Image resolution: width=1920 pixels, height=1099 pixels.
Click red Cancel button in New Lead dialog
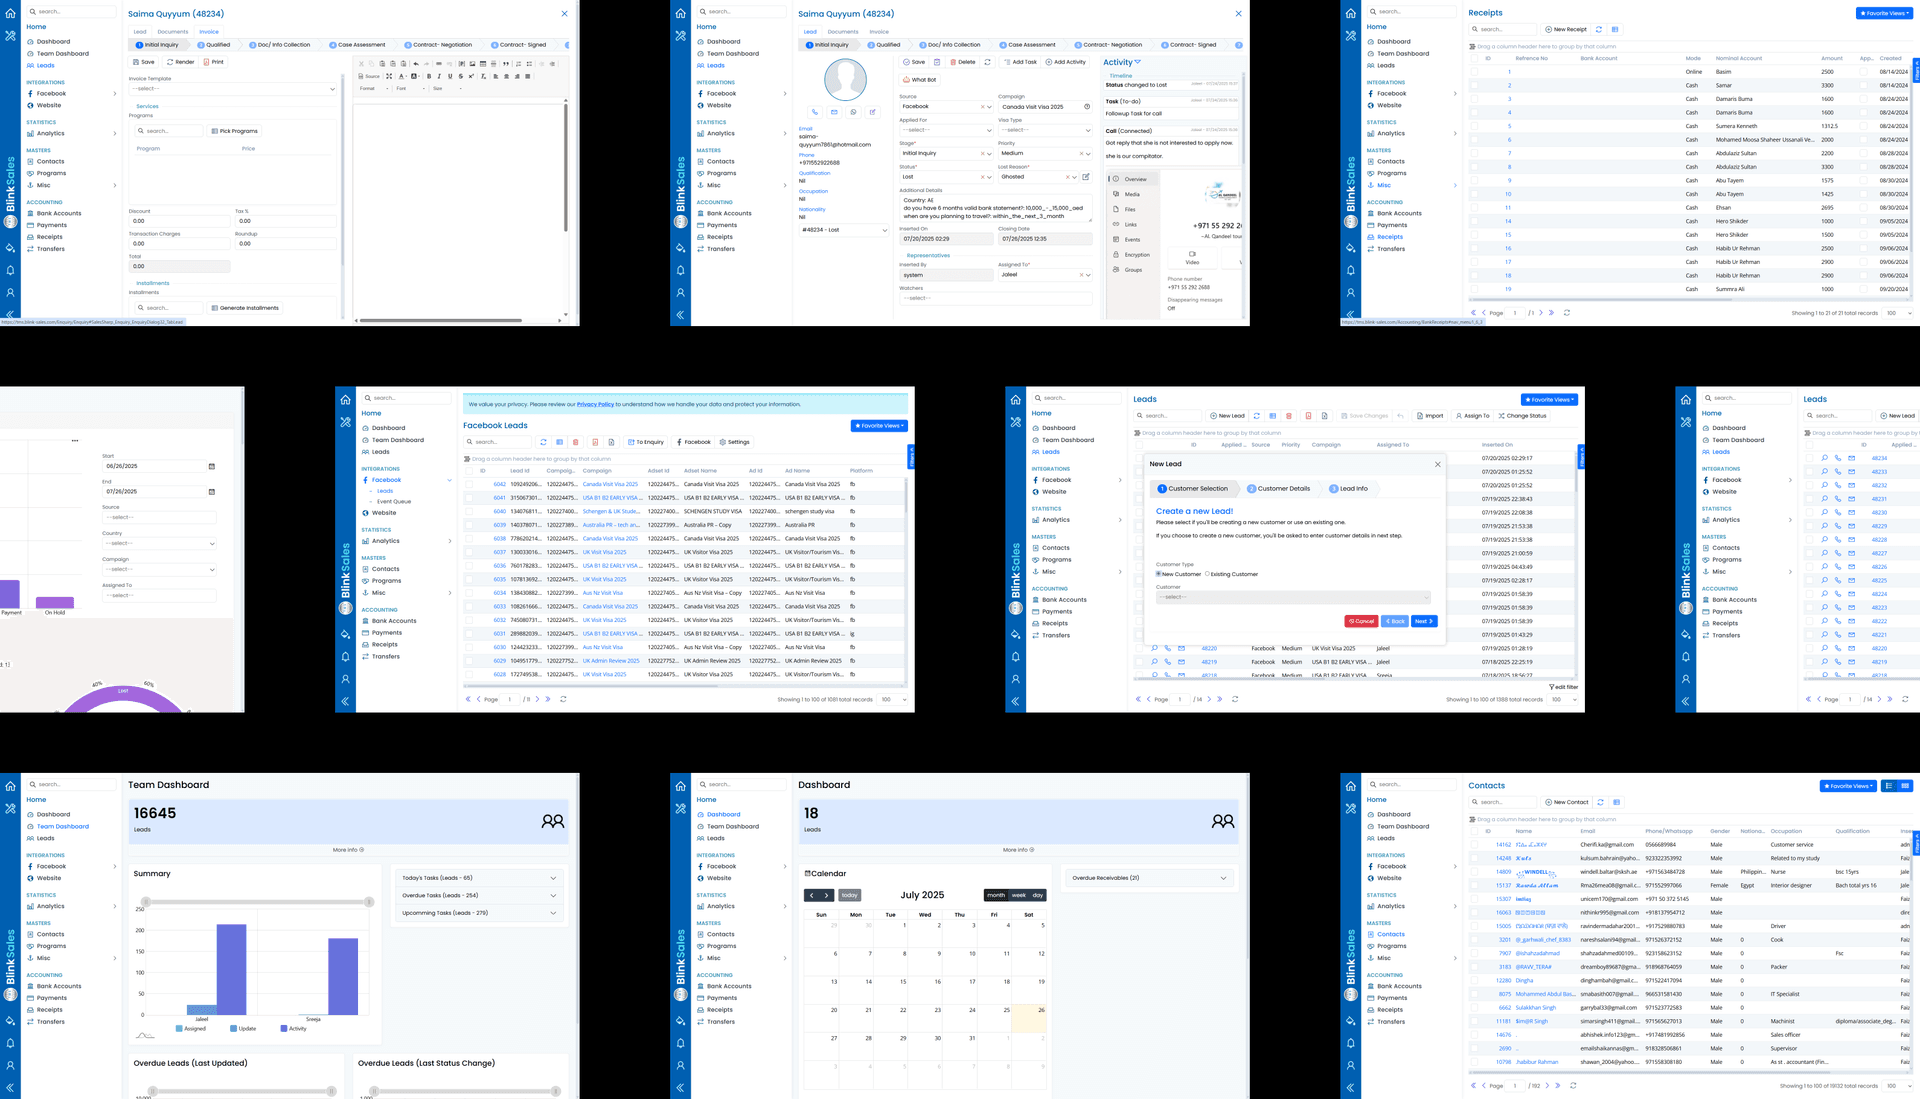click(1361, 621)
